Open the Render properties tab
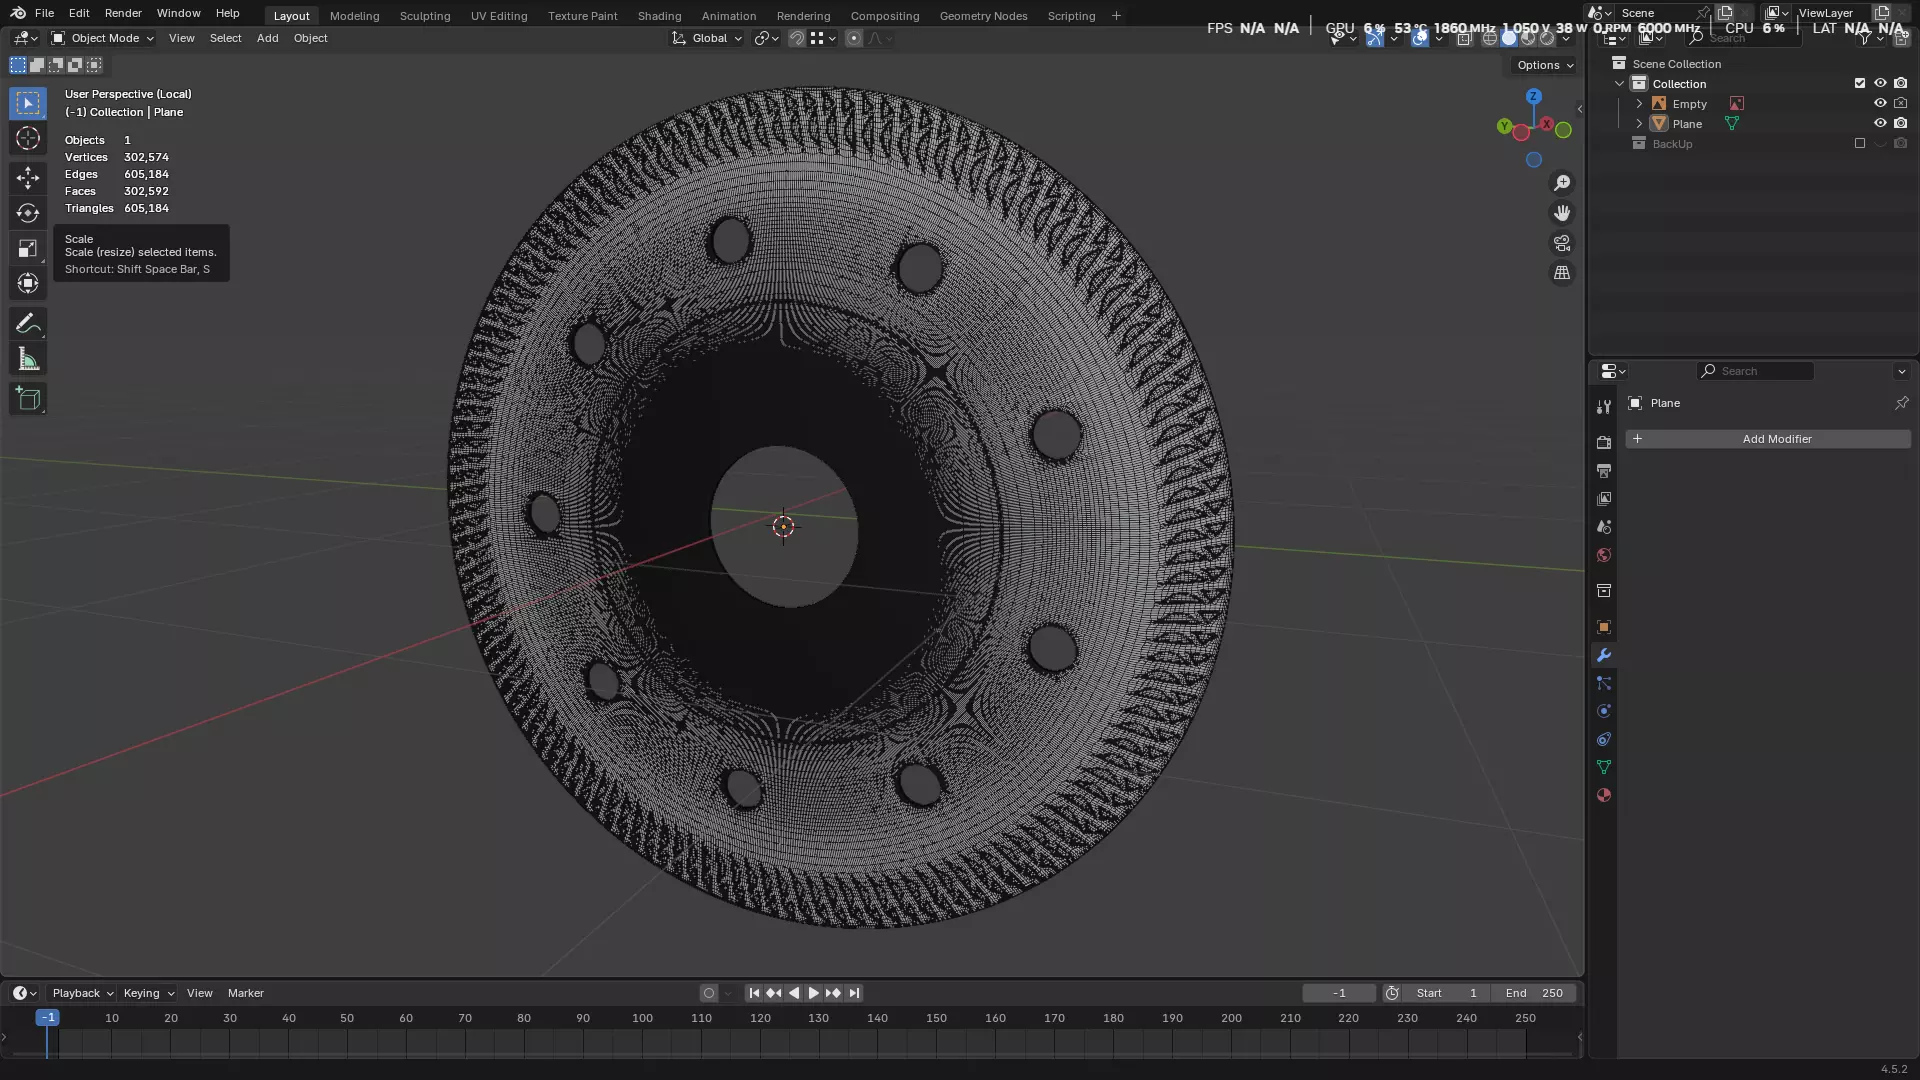This screenshot has width=1920, height=1080. pos(1604,442)
